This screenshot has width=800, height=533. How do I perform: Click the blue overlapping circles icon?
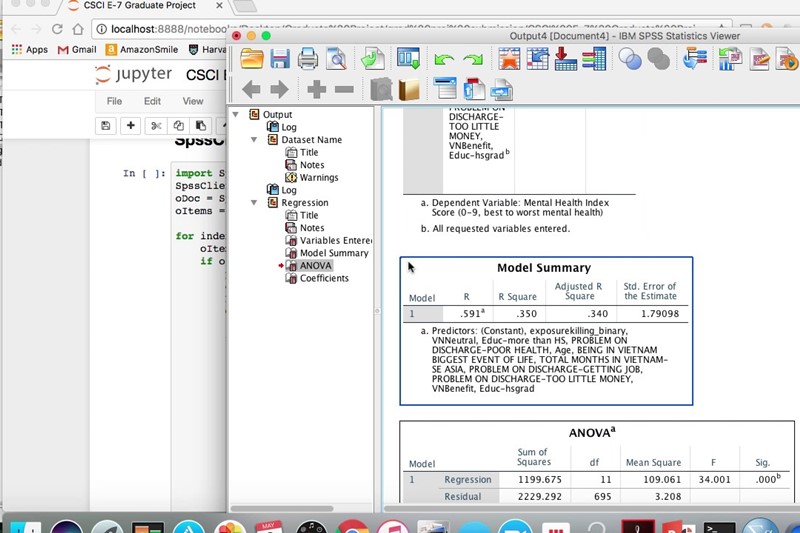point(630,59)
